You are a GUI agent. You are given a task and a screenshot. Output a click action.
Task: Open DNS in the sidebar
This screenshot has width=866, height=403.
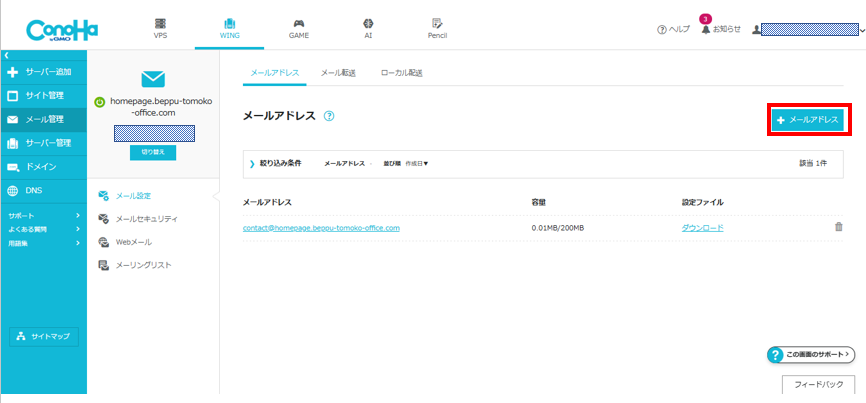pos(43,190)
